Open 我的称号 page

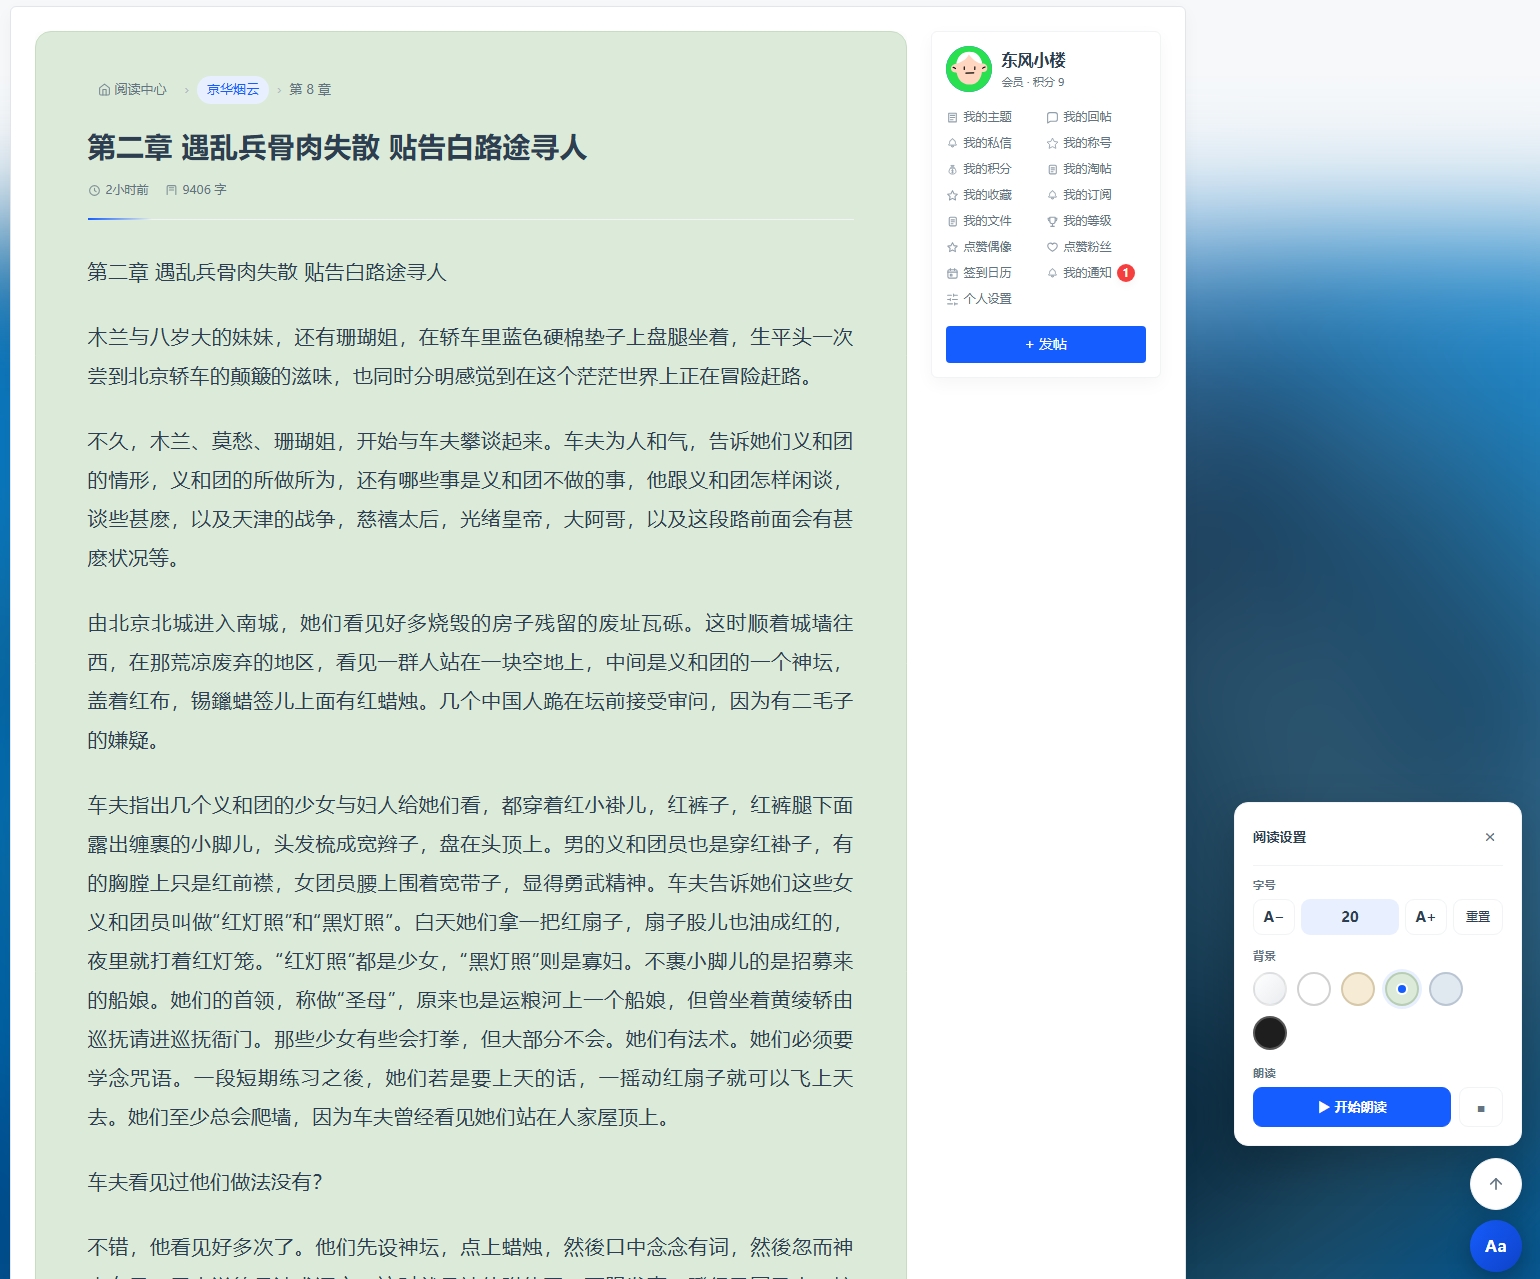[1079, 143]
